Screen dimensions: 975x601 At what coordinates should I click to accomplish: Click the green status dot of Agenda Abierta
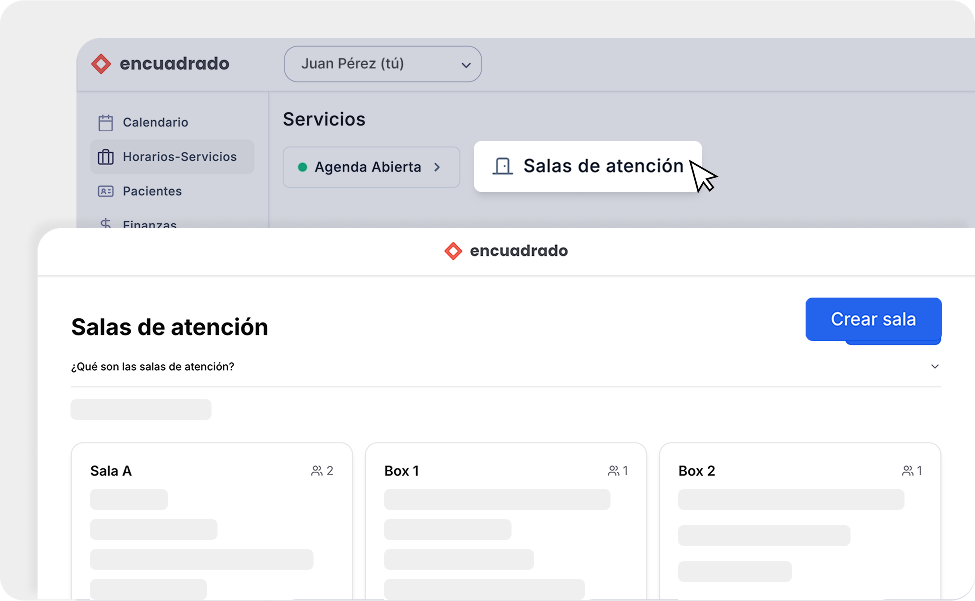[302, 167]
